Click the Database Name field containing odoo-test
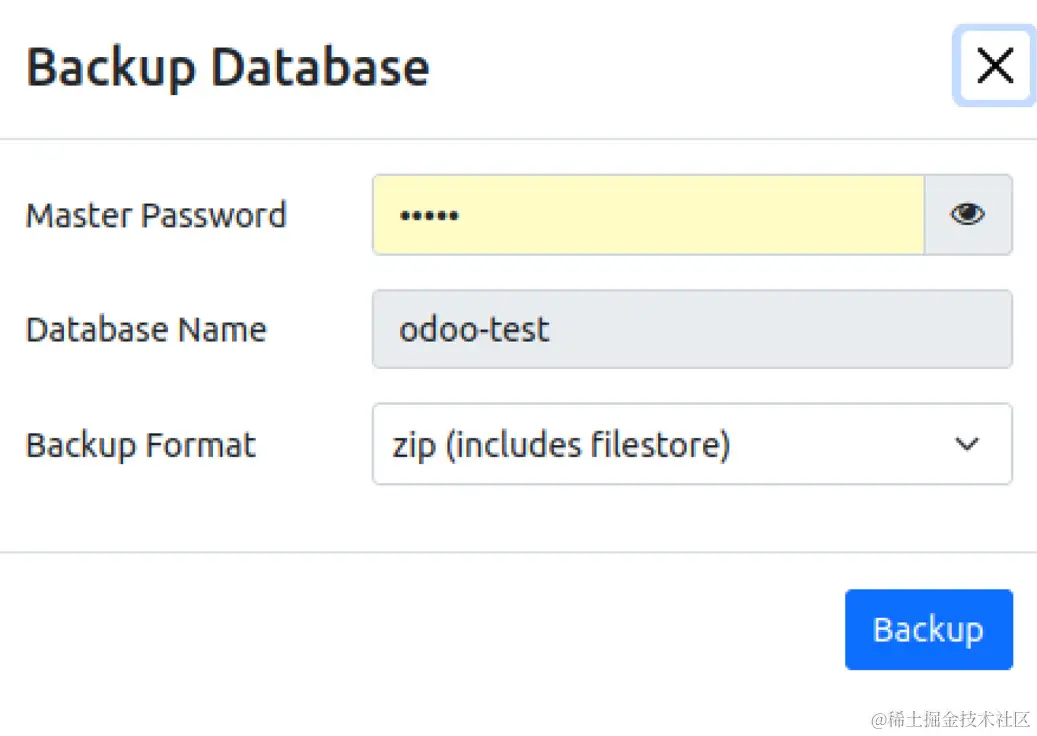1037x736 pixels. [x=692, y=330]
